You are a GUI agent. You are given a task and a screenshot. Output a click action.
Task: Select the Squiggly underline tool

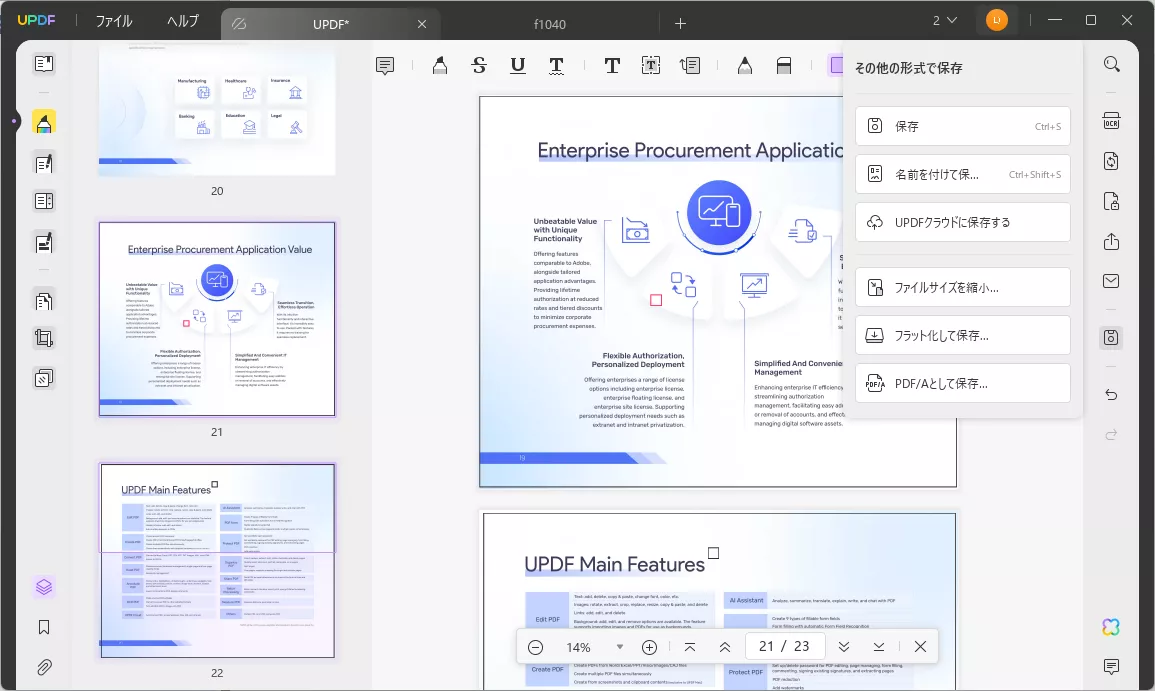[x=557, y=66]
